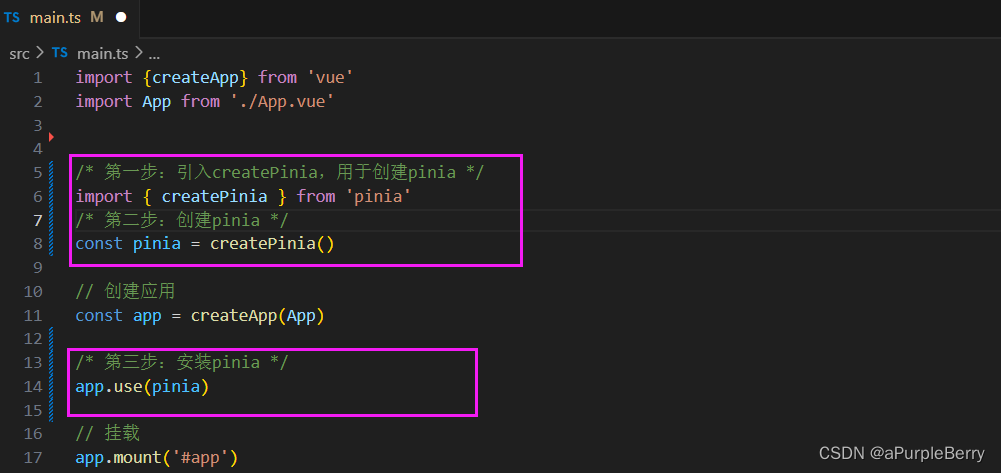Click the comment '// 挂载'
This screenshot has width=1001, height=473.
[107, 434]
